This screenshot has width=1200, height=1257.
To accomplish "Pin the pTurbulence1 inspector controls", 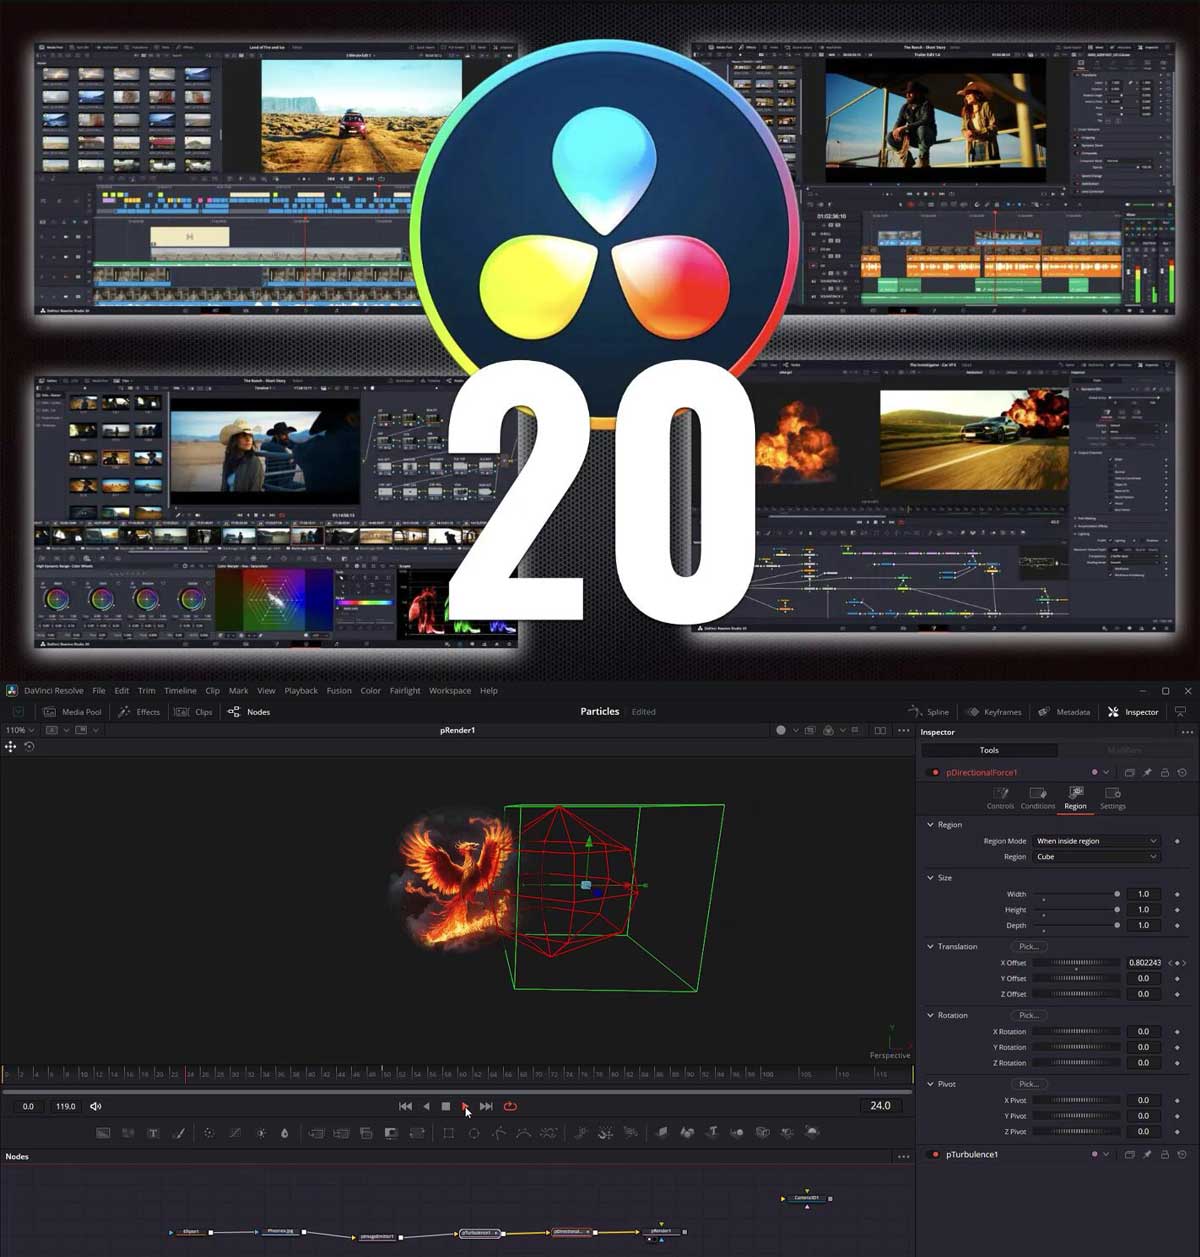I will point(1147,1155).
